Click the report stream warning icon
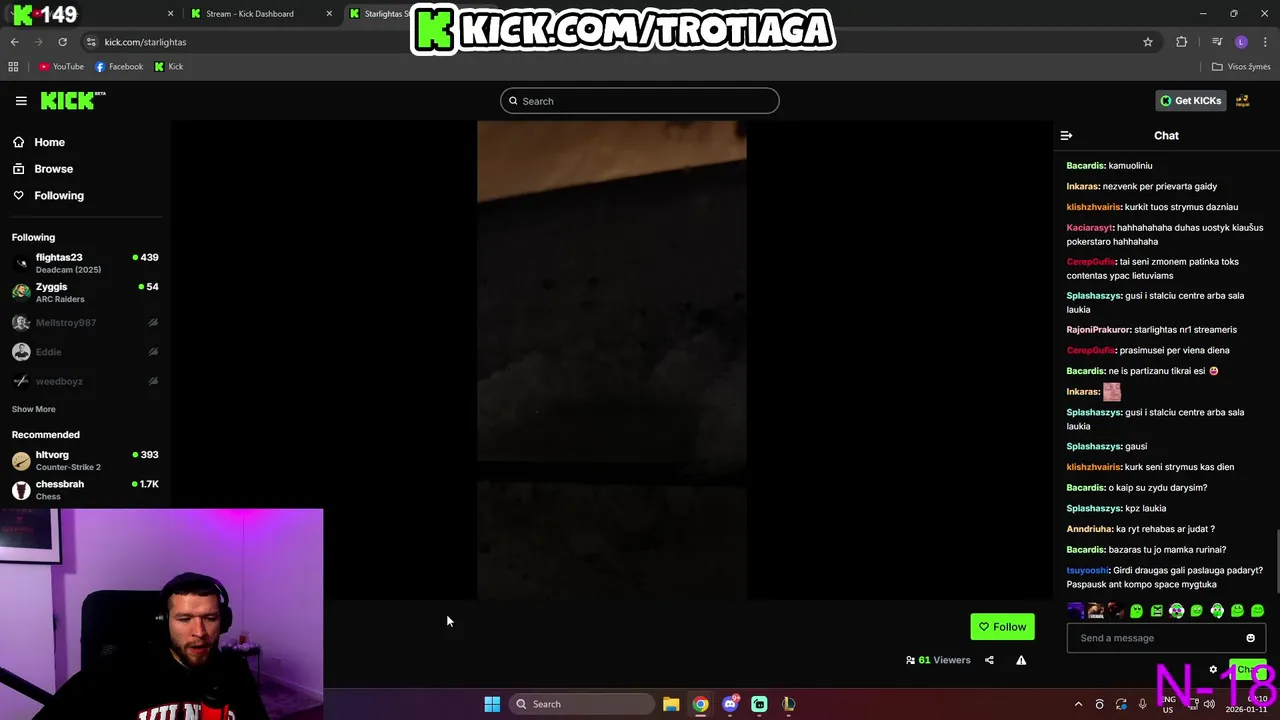This screenshot has height=720, width=1280. [x=1021, y=660]
